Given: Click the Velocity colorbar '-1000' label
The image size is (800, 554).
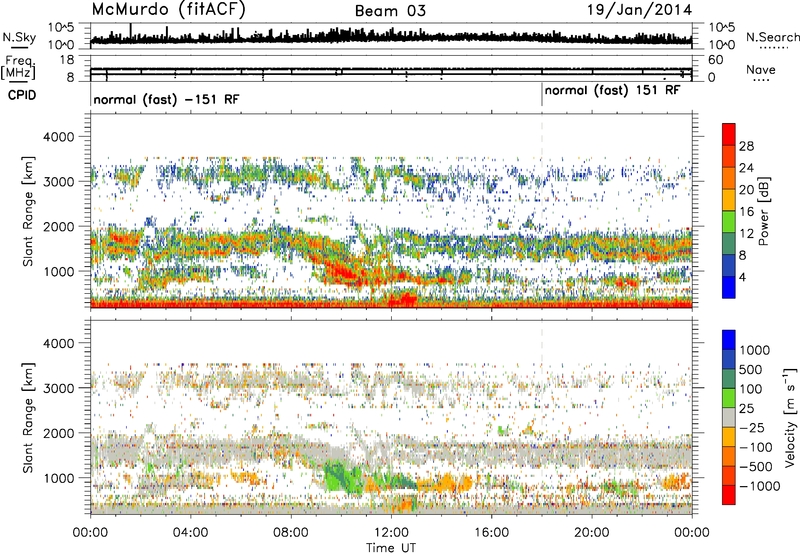Looking at the screenshot, I should (x=759, y=486).
